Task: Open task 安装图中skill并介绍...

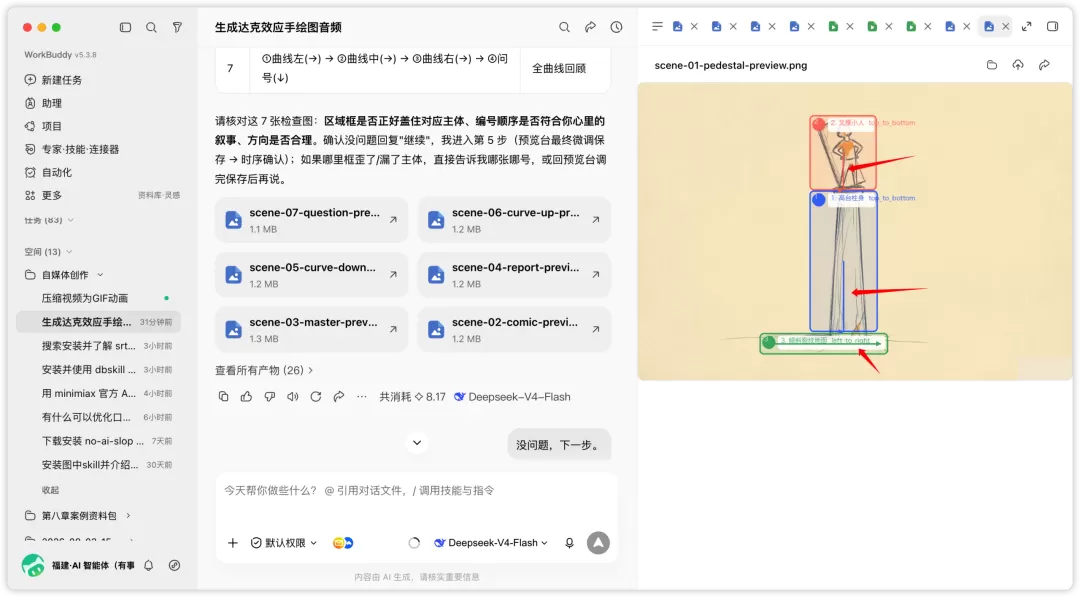Action: click(x=98, y=465)
